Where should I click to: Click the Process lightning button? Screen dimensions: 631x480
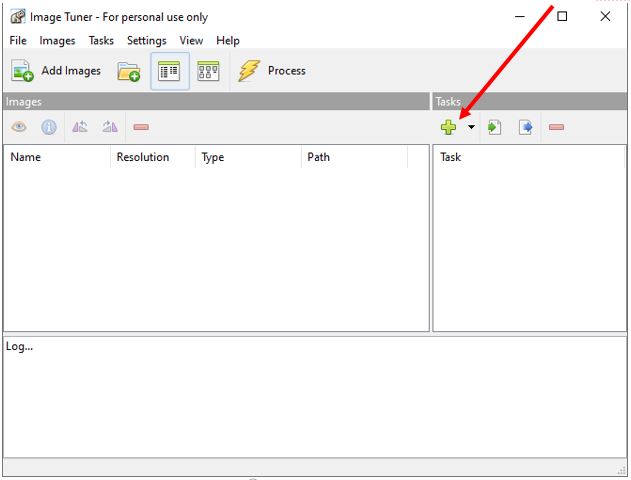[271, 71]
